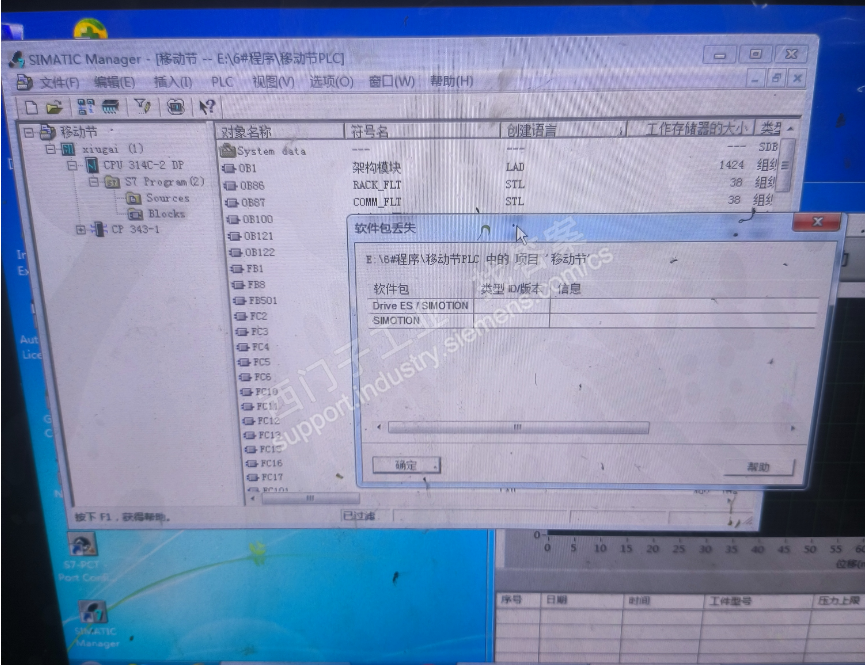Viewport: 865px width, 665px height.
Task: Click the simulation toolbar icon
Action: [x=175, y=106]
